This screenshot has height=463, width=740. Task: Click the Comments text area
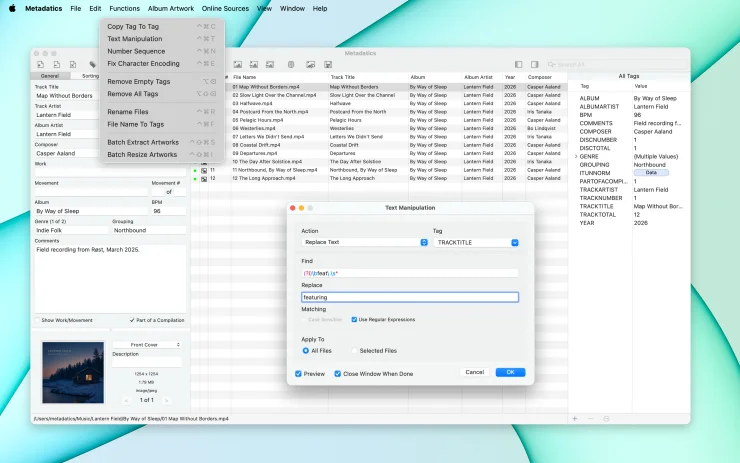point(110,278)
